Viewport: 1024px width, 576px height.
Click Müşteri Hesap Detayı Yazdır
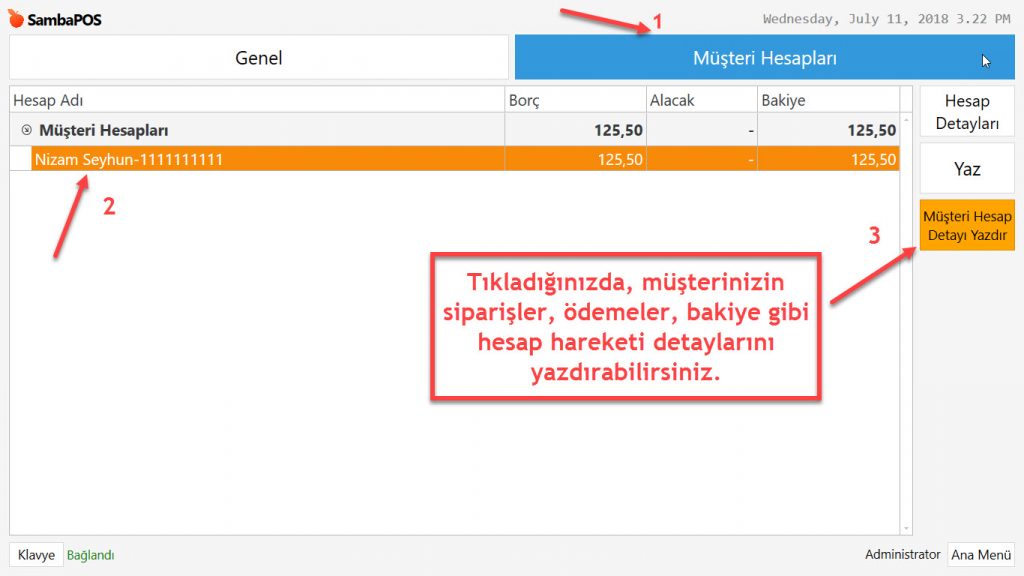coord(966,226)
